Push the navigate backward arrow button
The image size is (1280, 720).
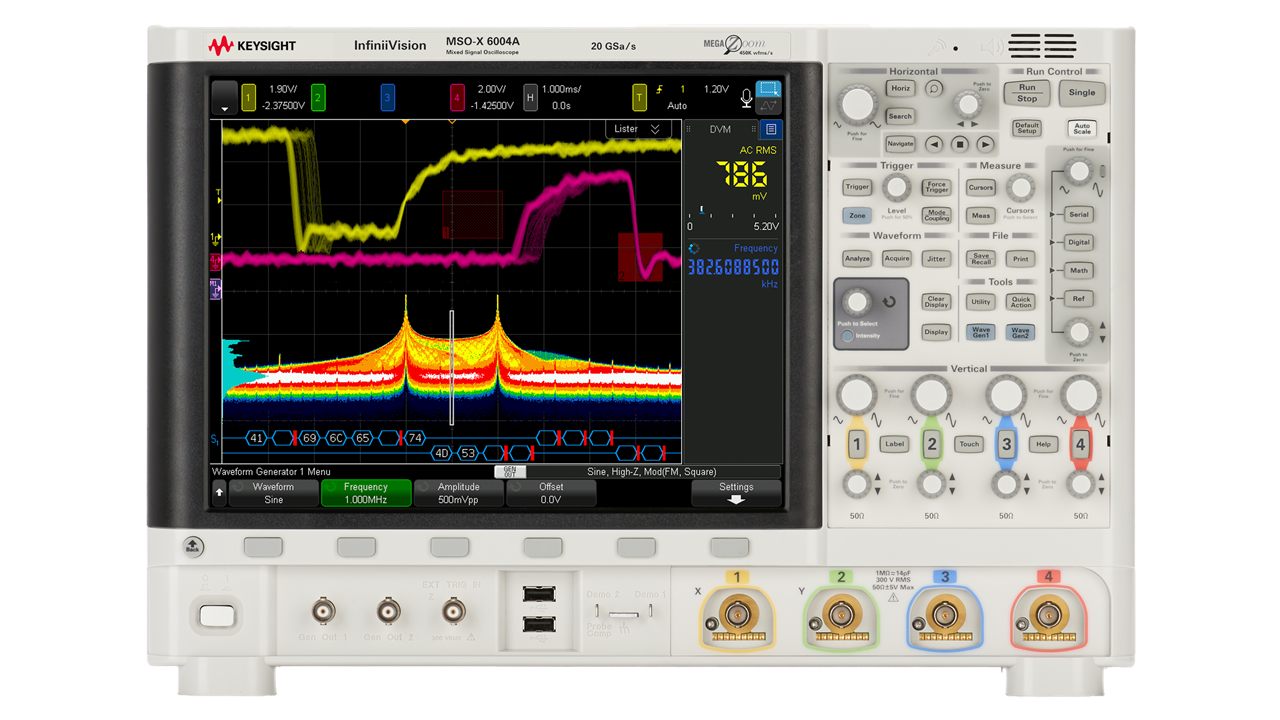point(934,144)
